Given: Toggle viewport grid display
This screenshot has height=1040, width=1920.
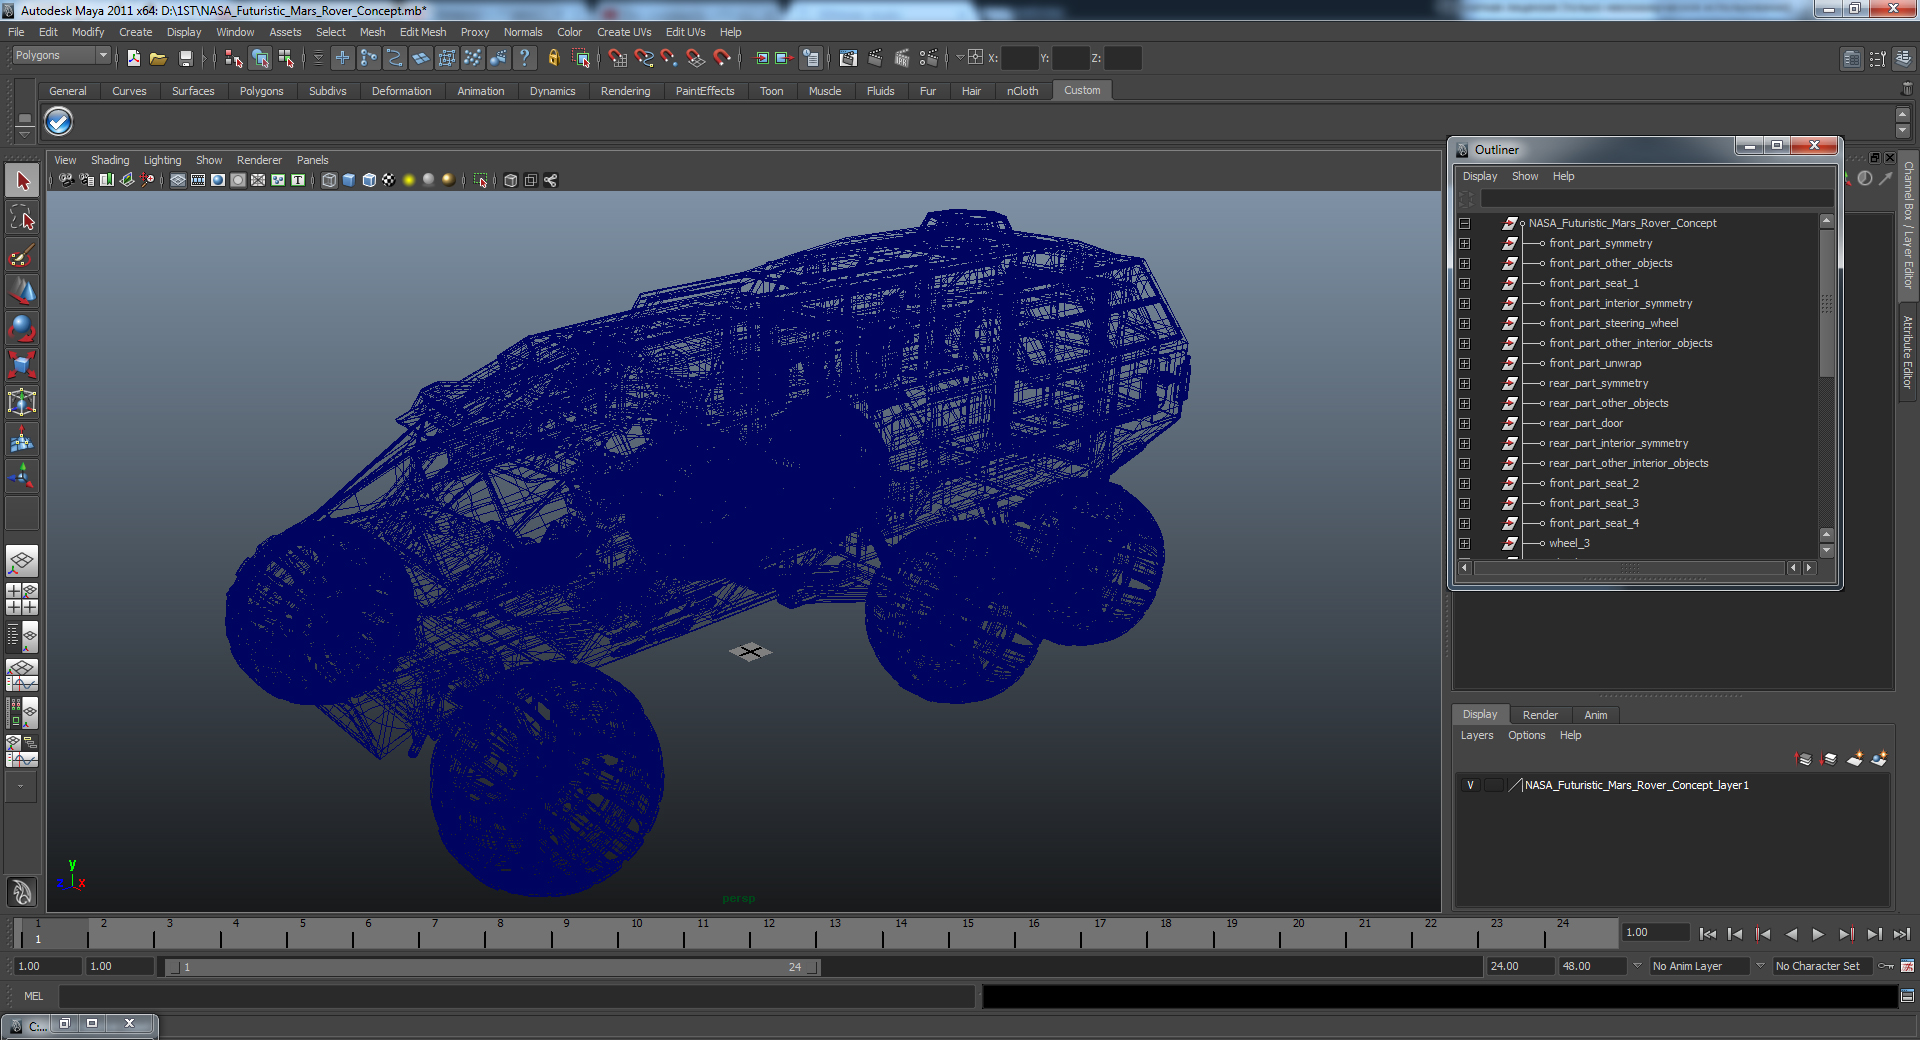Looking at the screenshot, I should [178, 180].
